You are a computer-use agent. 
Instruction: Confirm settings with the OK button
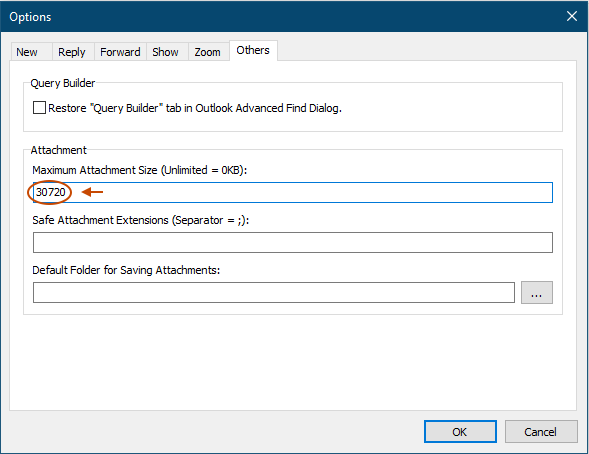point(460,431)
